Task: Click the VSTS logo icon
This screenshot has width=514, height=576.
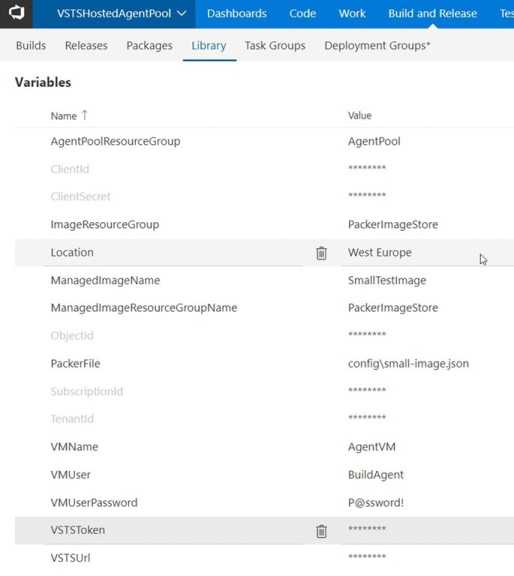Action: (16, 13)
